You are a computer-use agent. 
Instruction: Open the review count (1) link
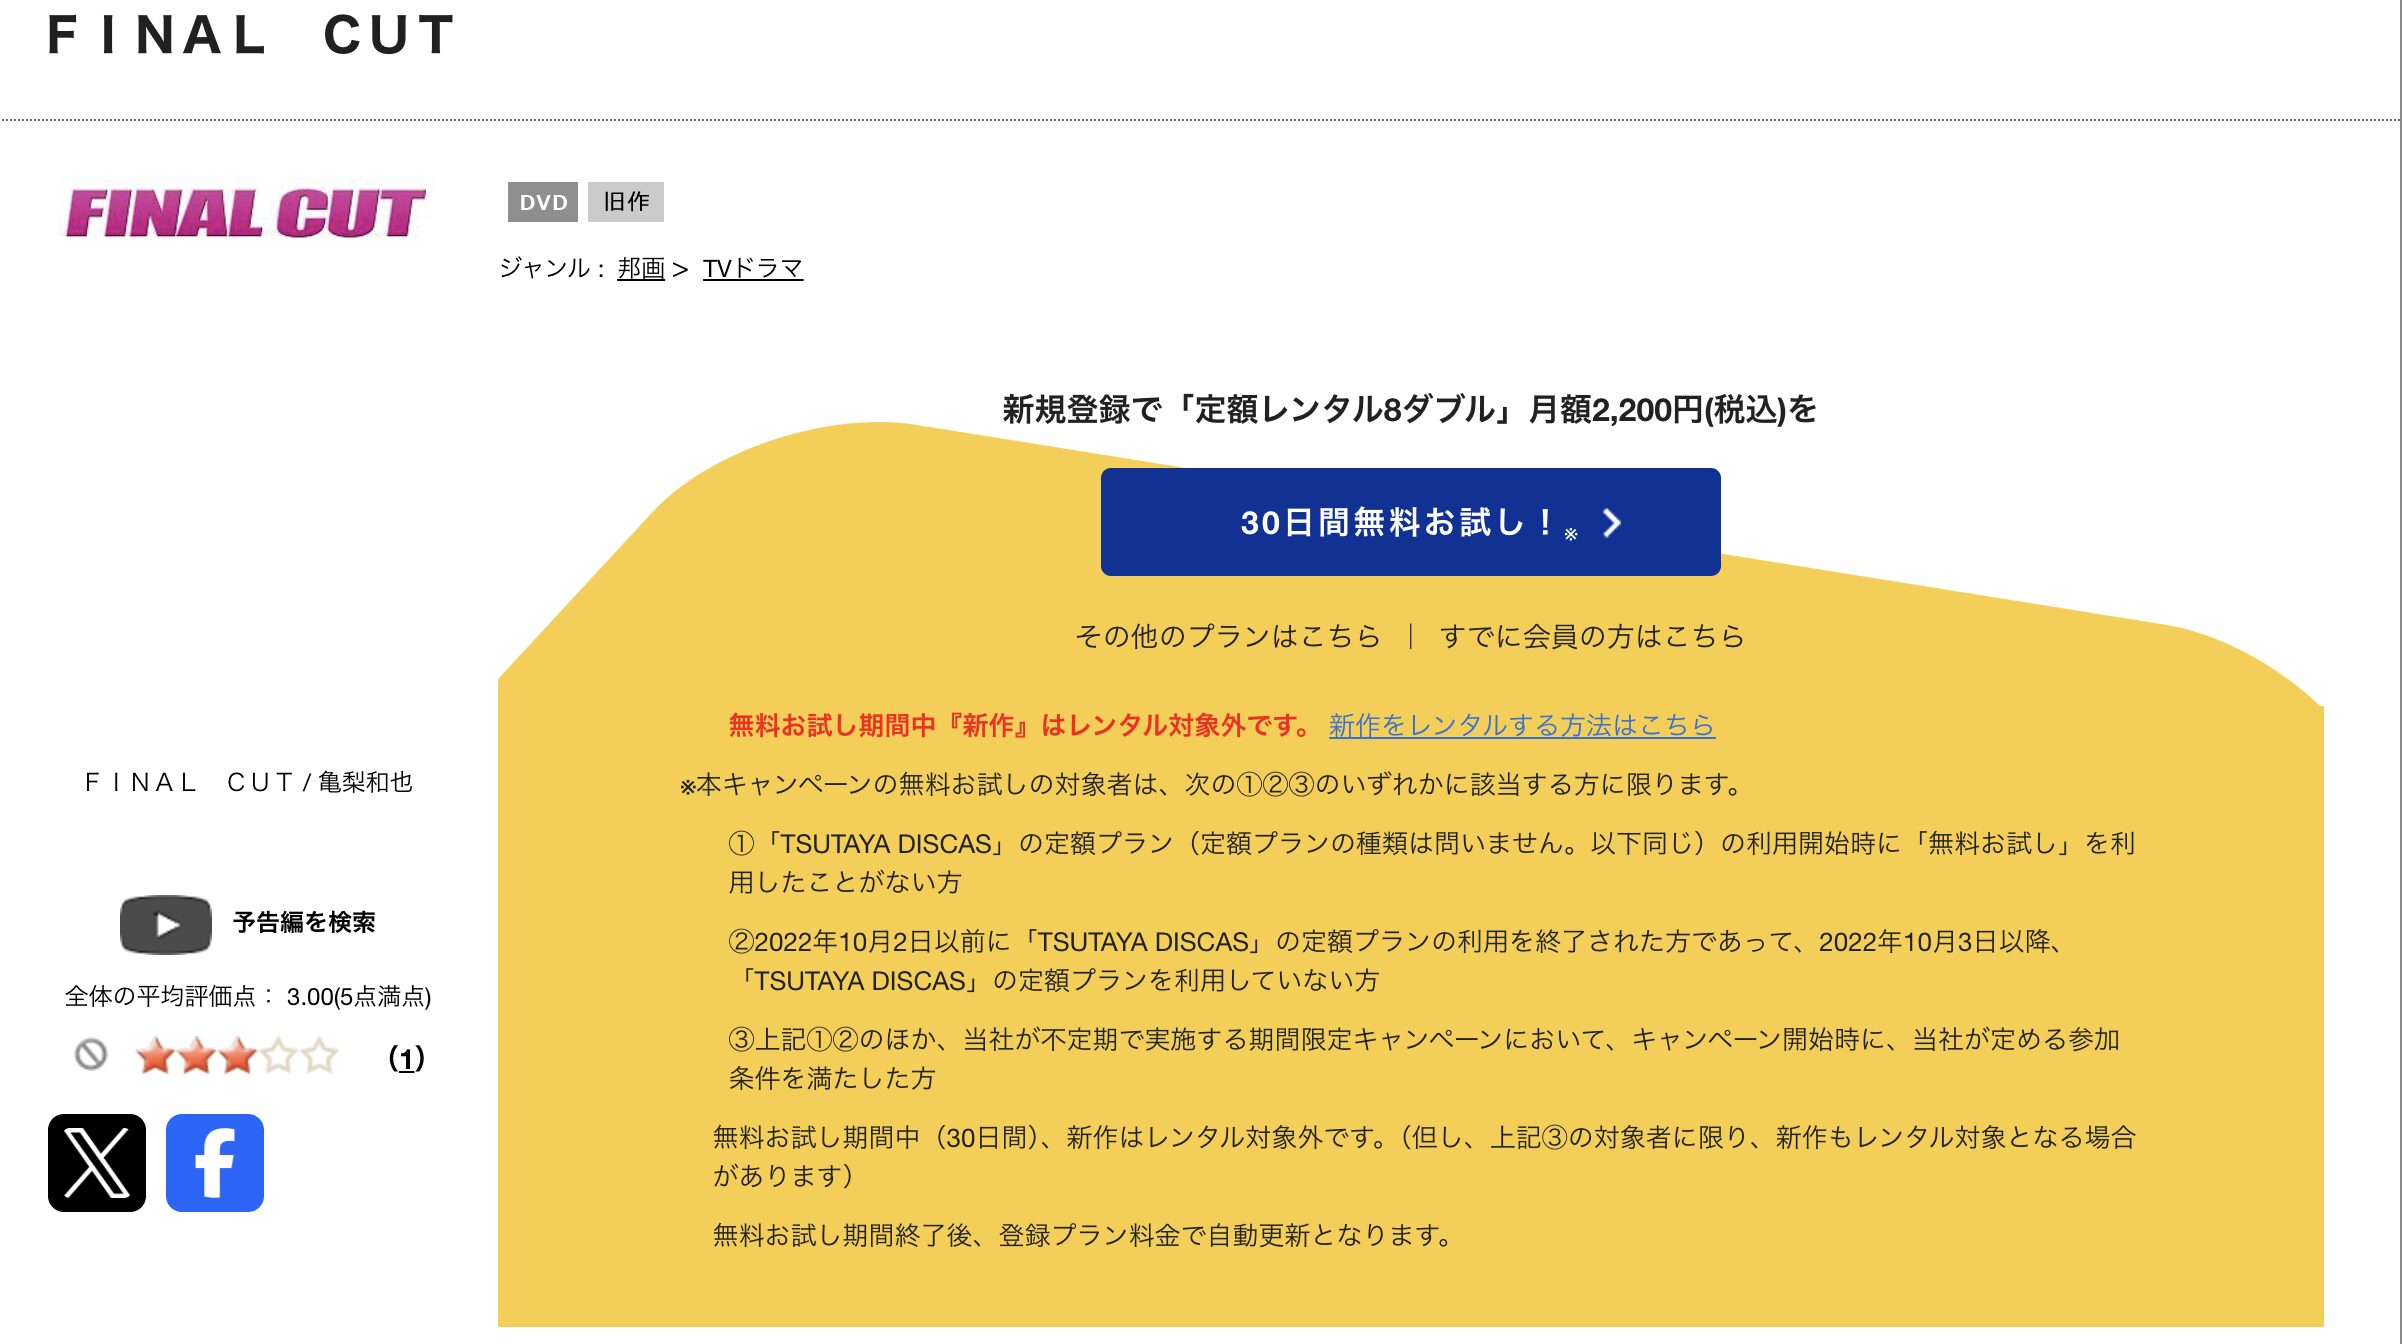coord(406,1058)
